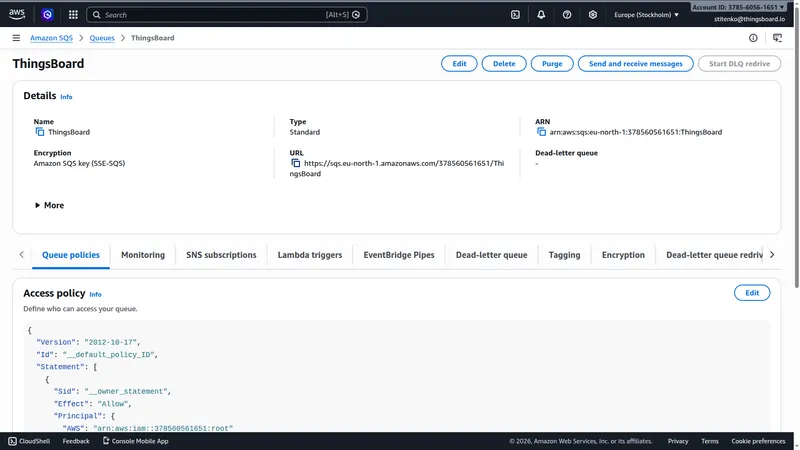Switch to the Lambda triggers tab
This screenshot has height=450, width=800.
(310, 255)
